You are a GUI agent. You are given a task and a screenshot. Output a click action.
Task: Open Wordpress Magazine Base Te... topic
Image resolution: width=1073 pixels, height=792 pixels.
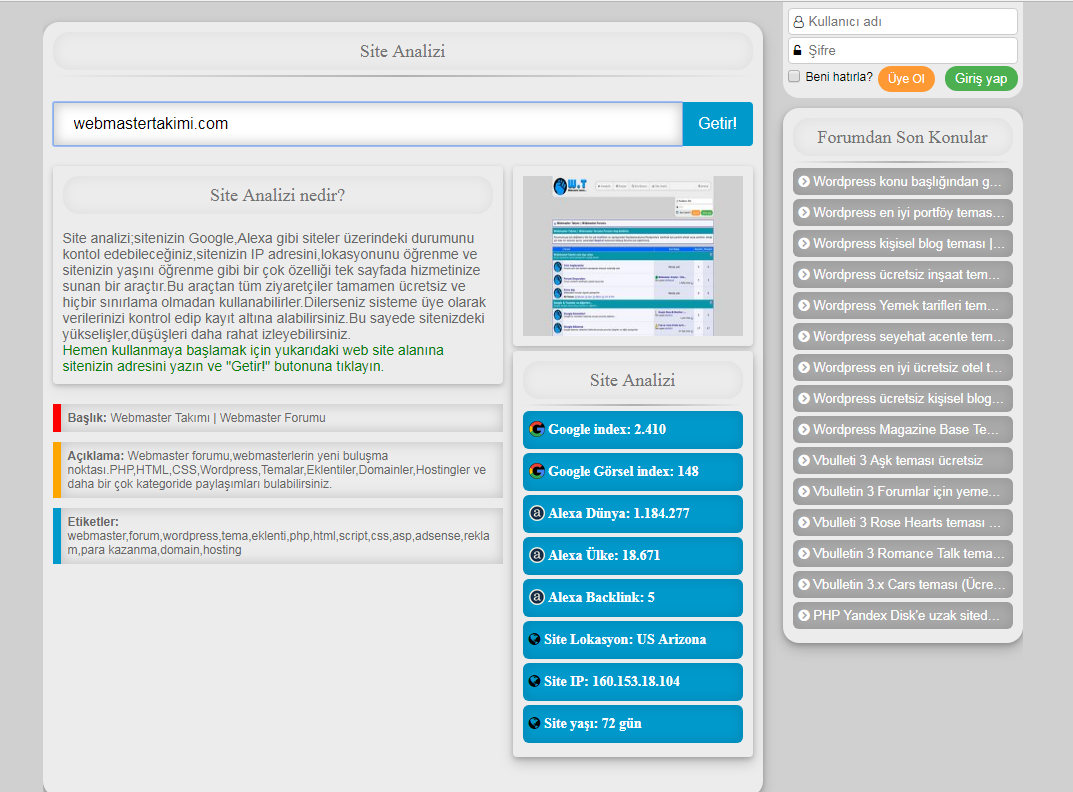point(903,429)
